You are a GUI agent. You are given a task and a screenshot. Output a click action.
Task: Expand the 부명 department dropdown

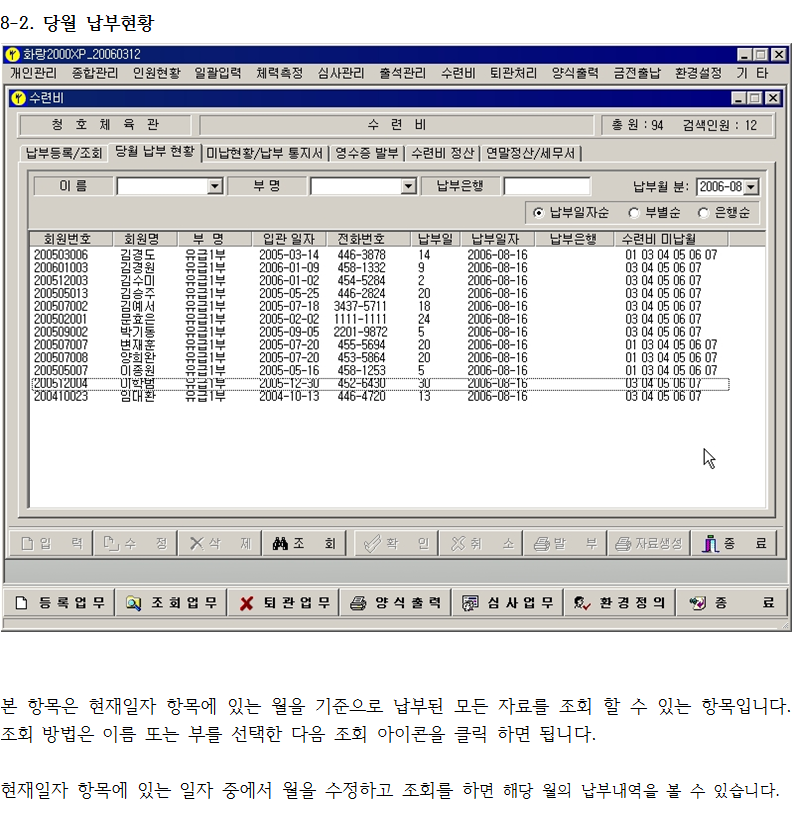[x=408, y=186]
